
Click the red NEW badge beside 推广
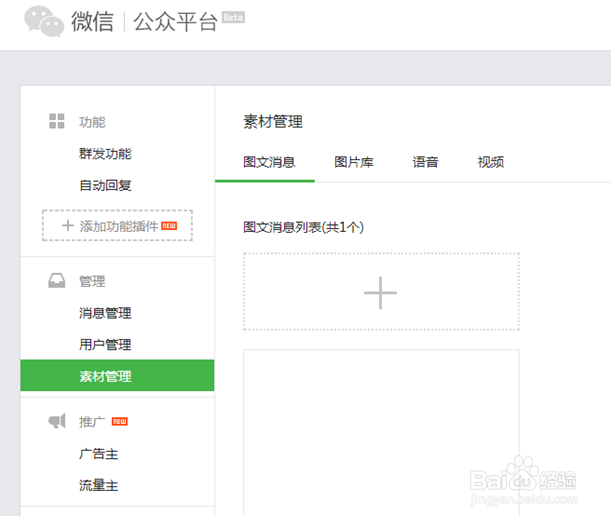120,421
